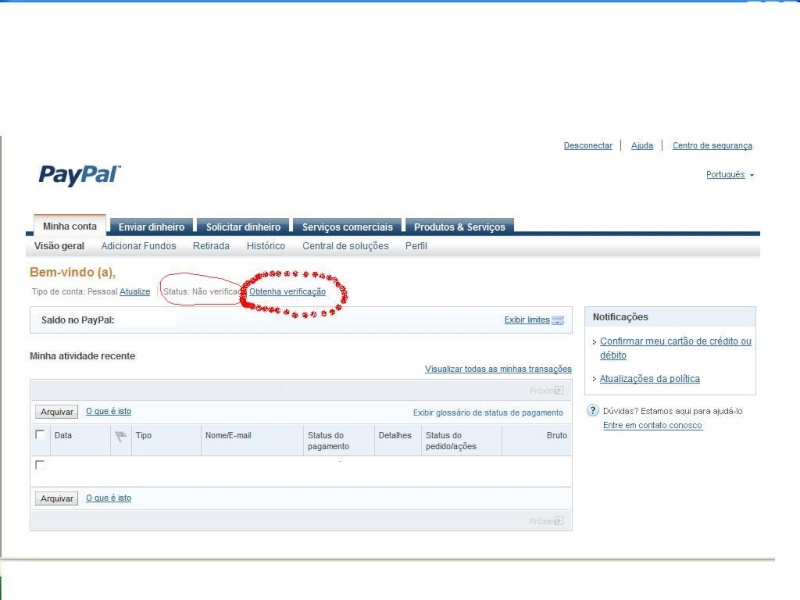Select the Histórico submenu item
Viewport: 800px width, 600px height.
click(266, 246)
